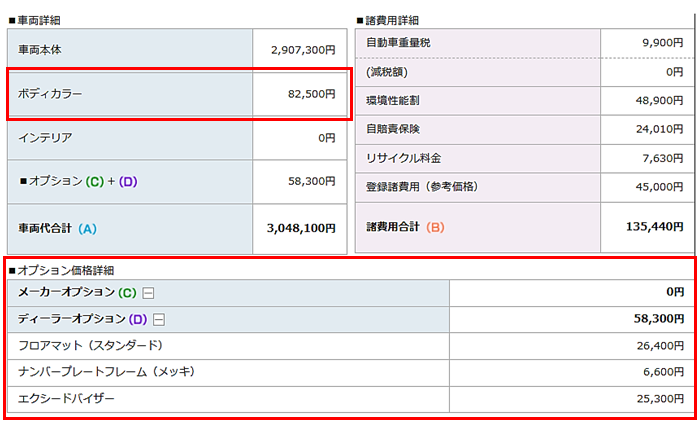The image size is (700, 429).
Task: Click the orange (B) beside 諸費用合計
Action: (435, 227)
